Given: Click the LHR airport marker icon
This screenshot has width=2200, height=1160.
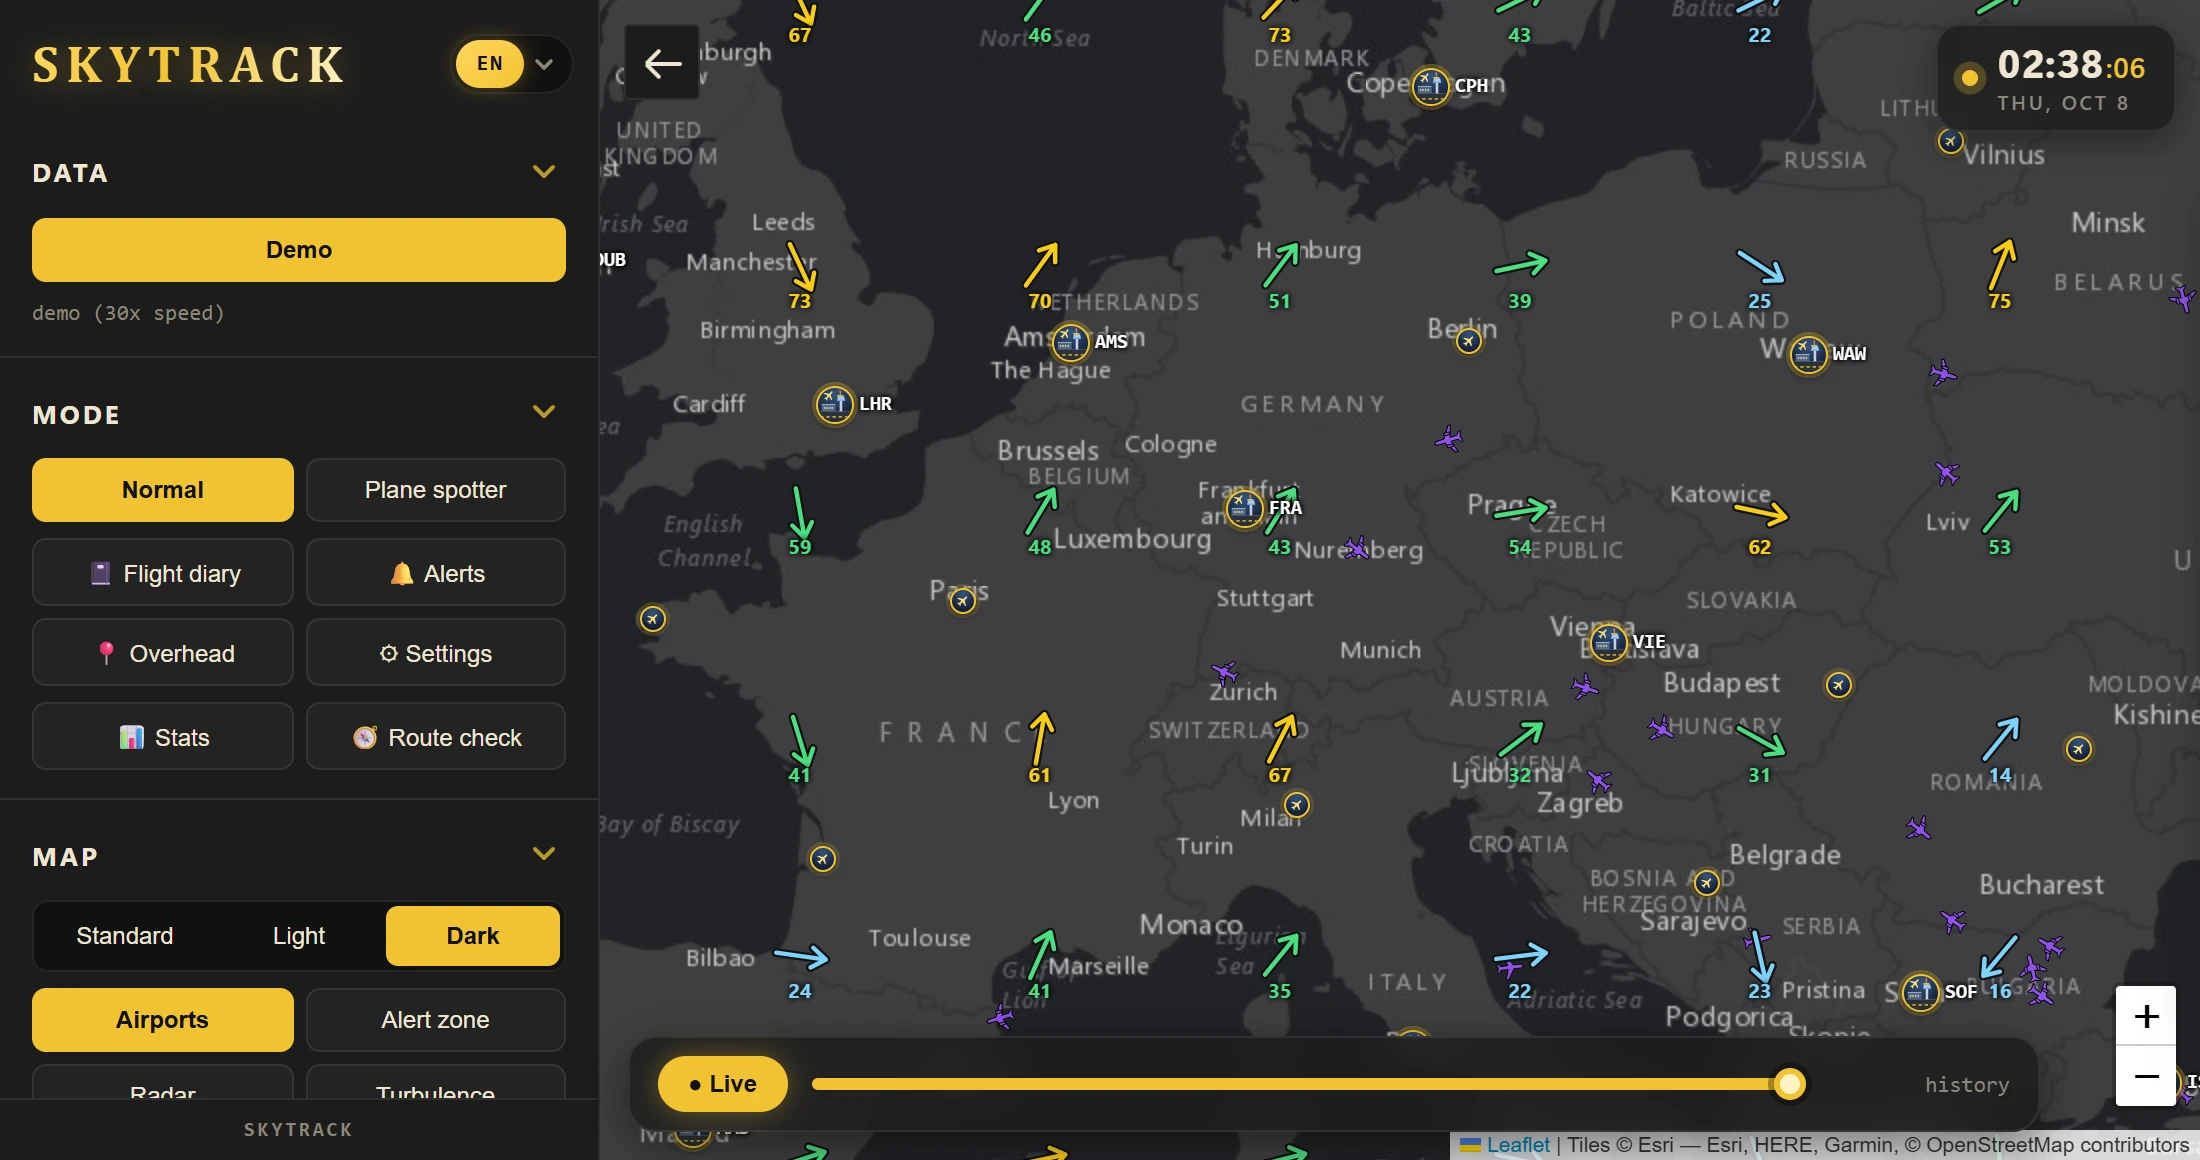Looking at the screenshot, I should (x=834, y=404).
